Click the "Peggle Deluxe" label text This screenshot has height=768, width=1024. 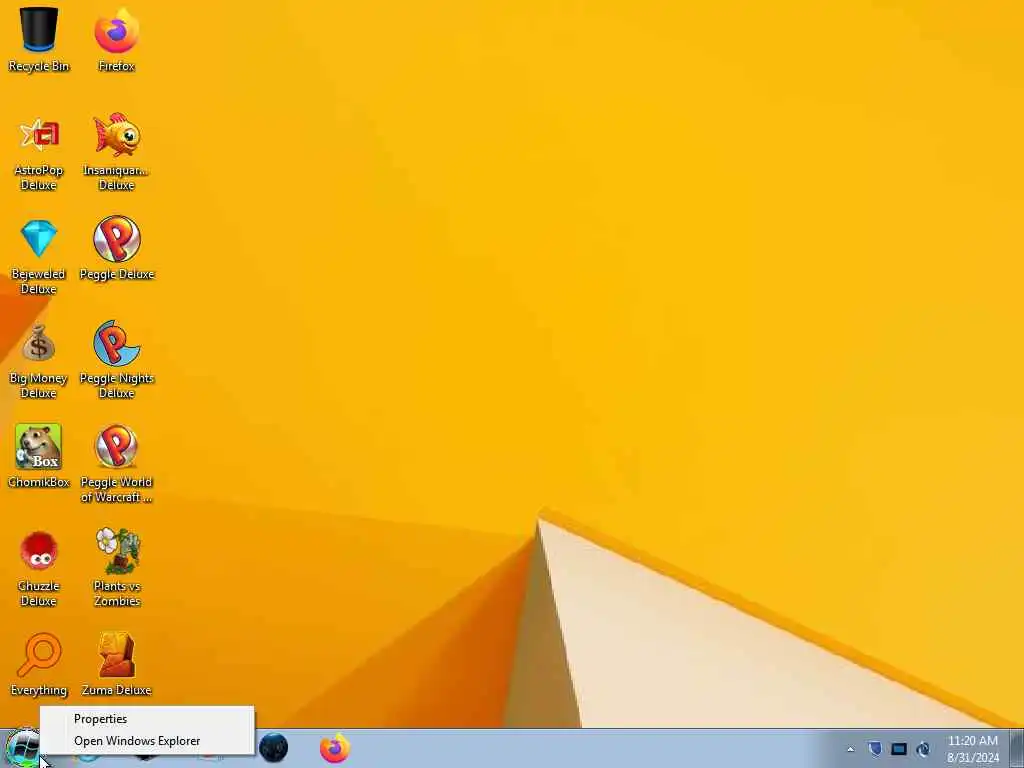117,274
